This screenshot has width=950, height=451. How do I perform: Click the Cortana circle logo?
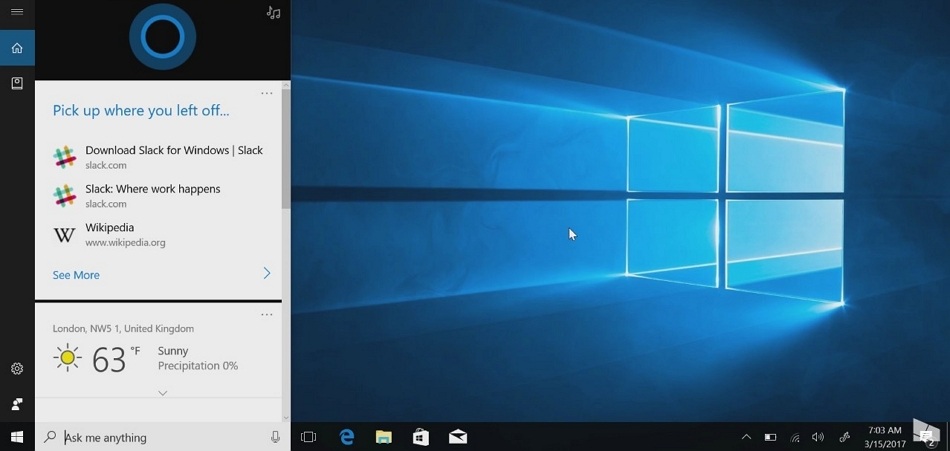point(162,38)
